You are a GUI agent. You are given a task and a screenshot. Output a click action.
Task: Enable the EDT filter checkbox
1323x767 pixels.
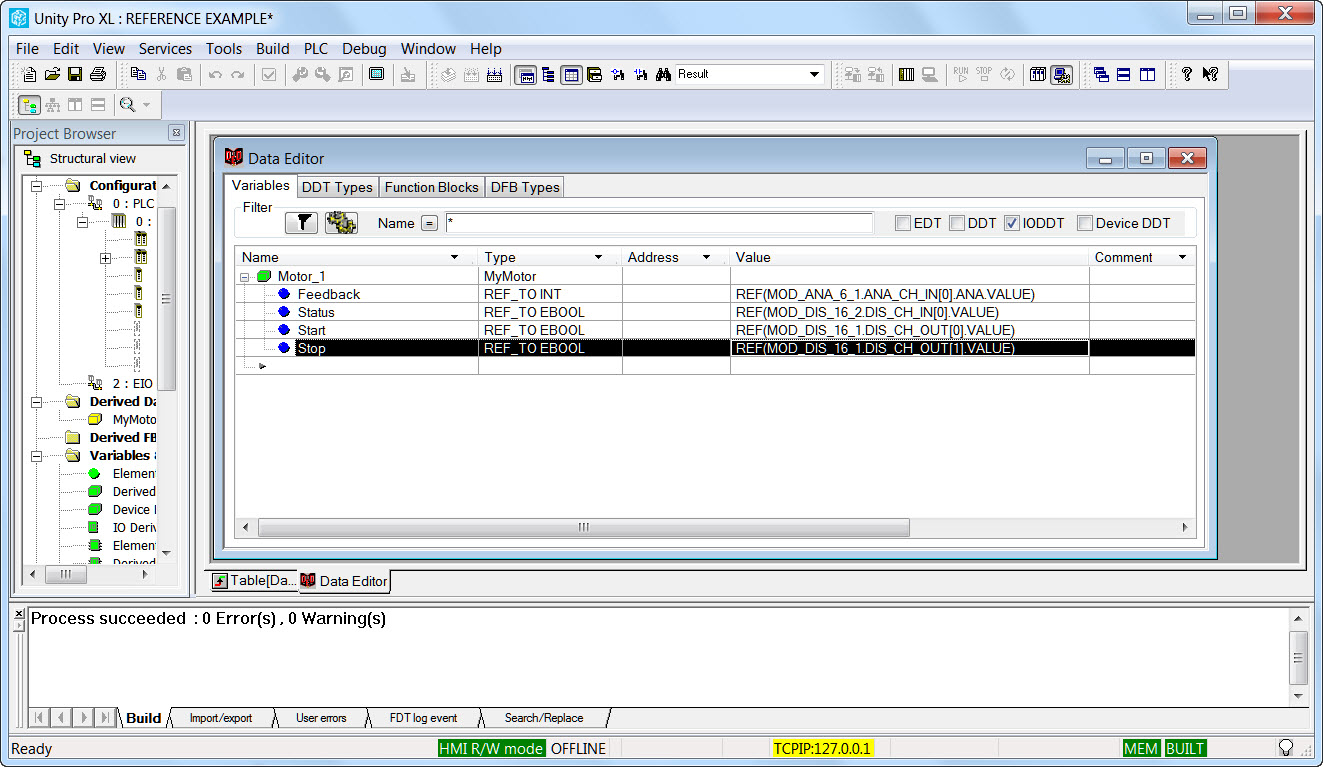point(903,223)
